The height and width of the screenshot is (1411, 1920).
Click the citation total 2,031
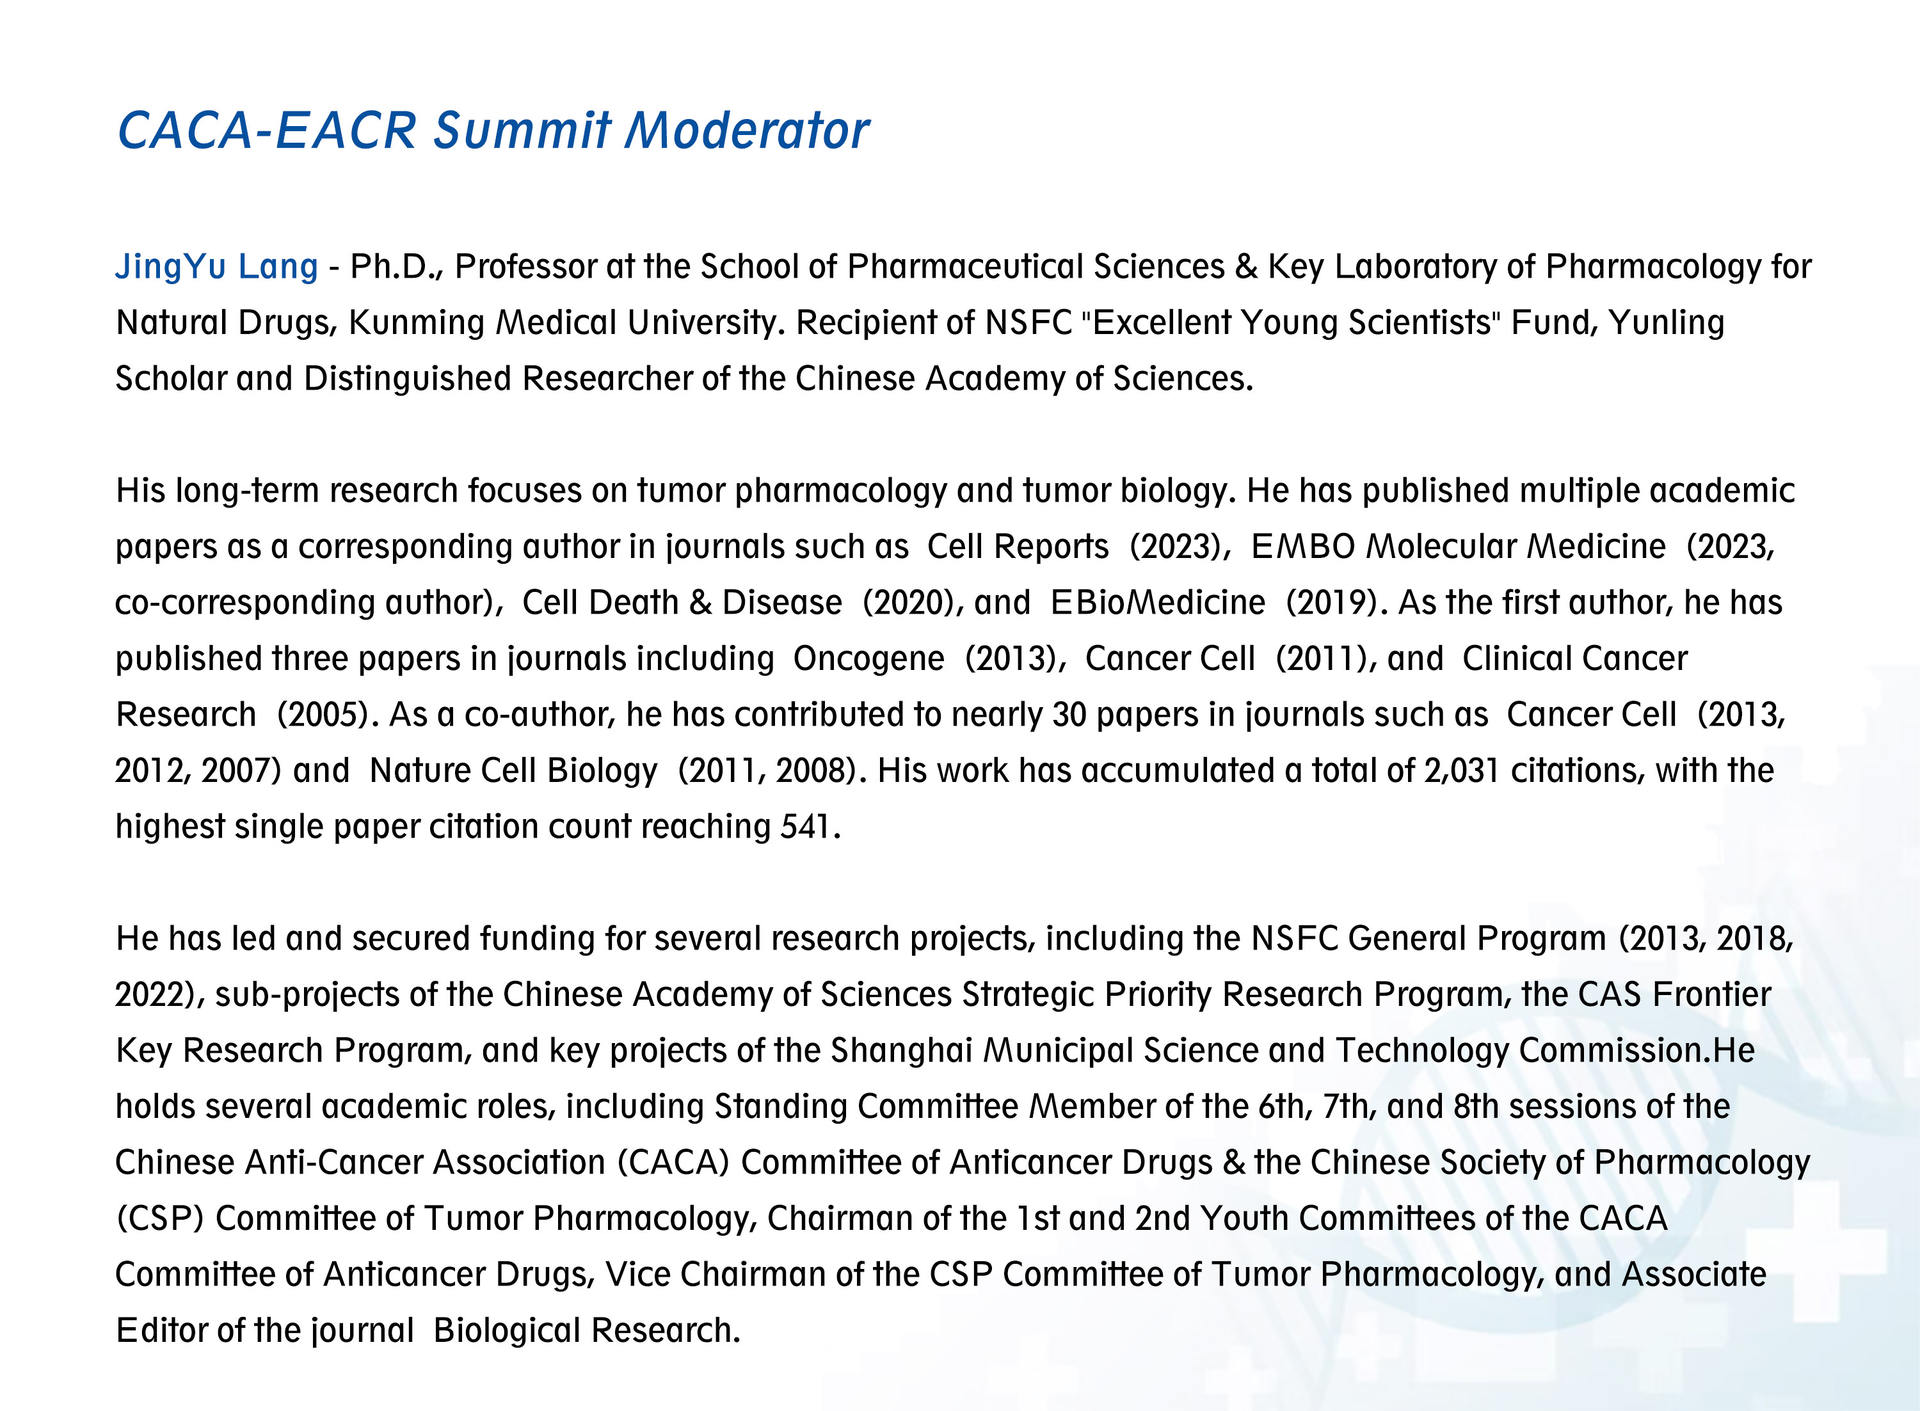[x=1461, y=771]
